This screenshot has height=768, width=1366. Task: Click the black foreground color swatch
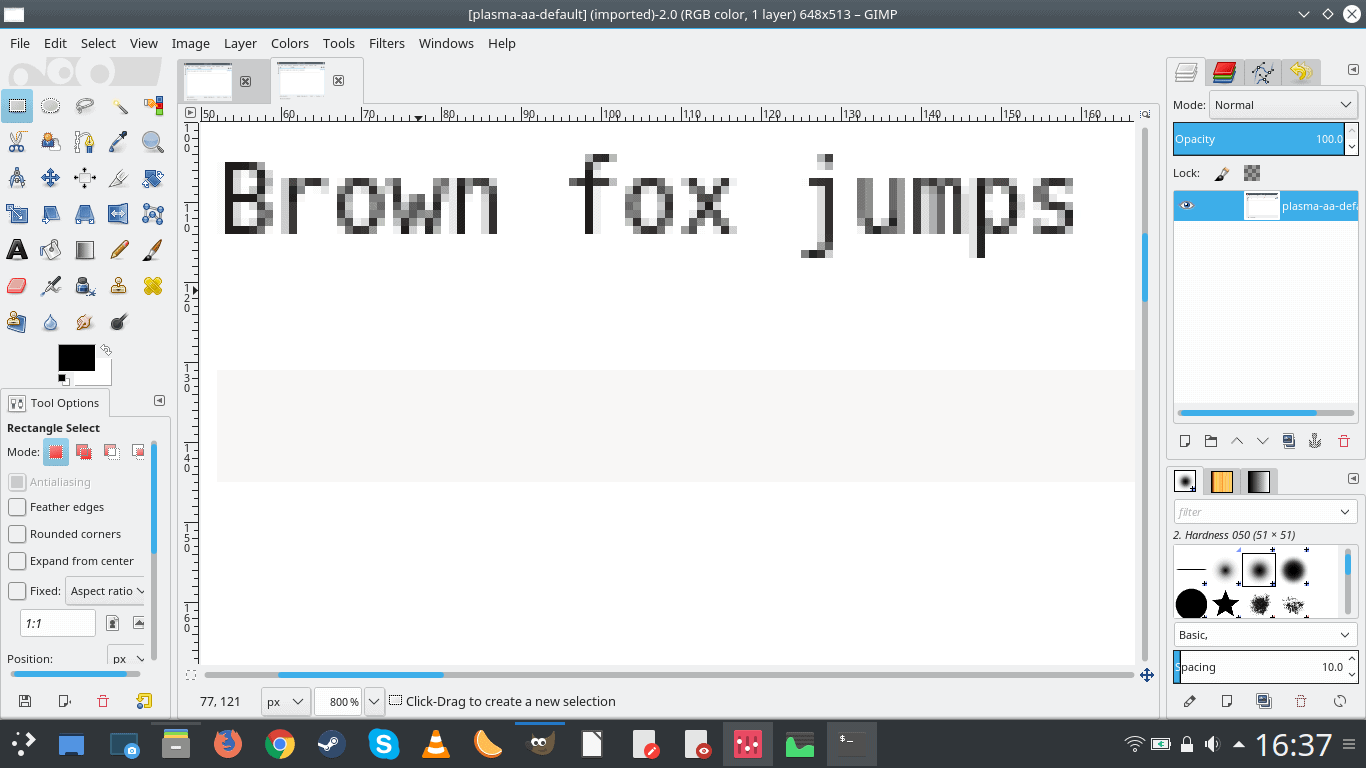click(76, 358)
